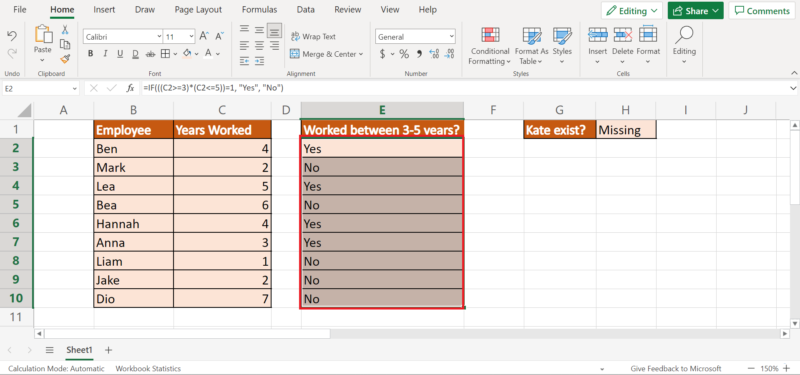Apply Percent Style format
The width and height of the screenshot is (800, 375).
(404, 54)
